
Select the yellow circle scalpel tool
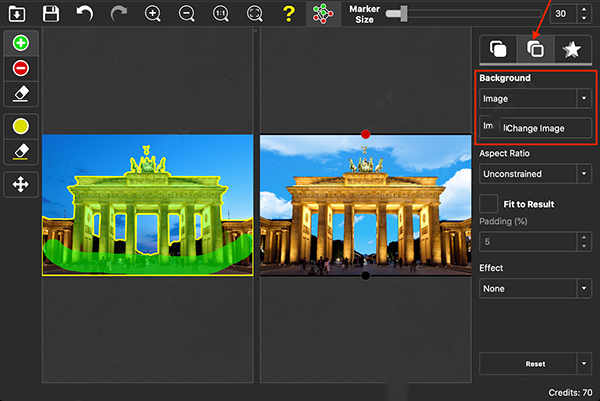coord(21,126)
